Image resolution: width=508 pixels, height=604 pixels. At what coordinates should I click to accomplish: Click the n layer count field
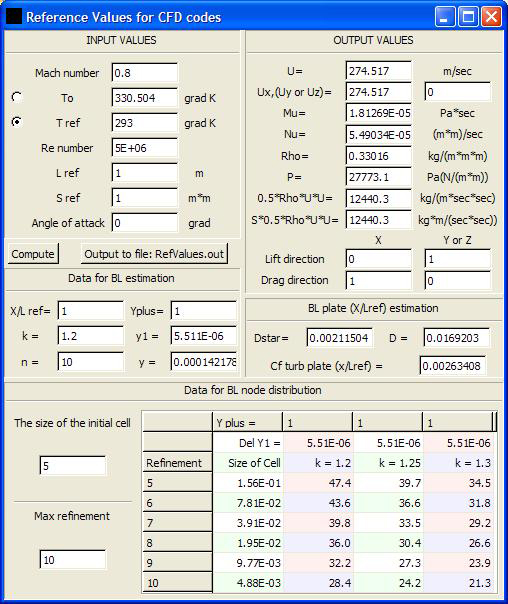[91, 361]
